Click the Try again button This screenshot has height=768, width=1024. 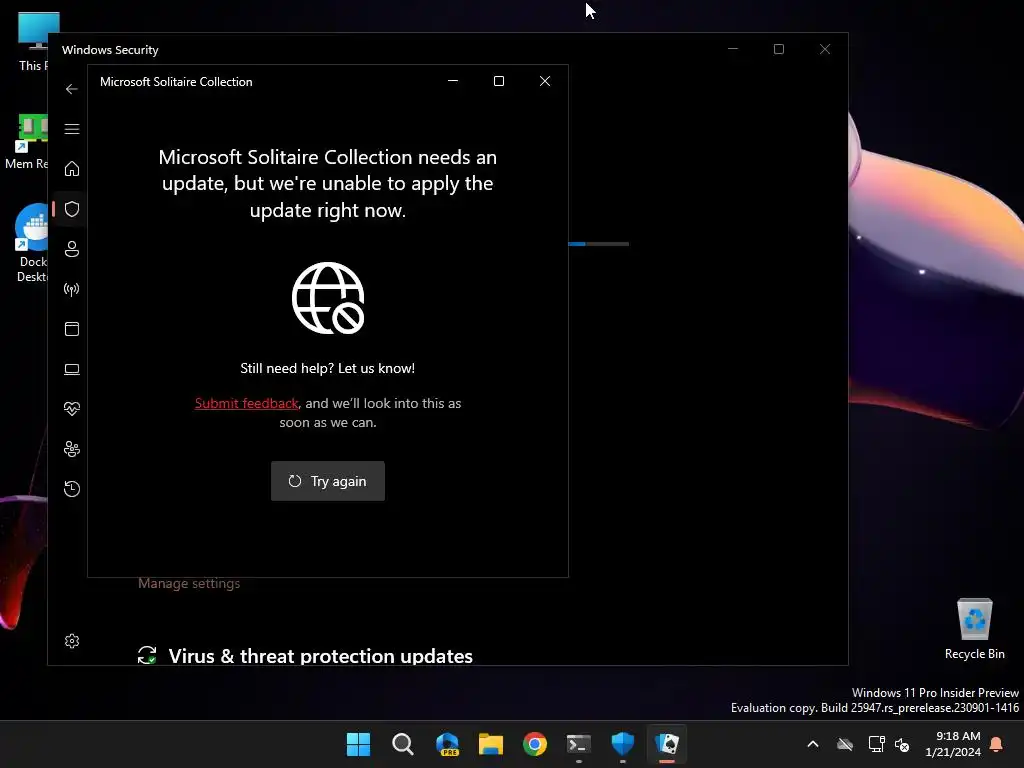coord(327,481)
